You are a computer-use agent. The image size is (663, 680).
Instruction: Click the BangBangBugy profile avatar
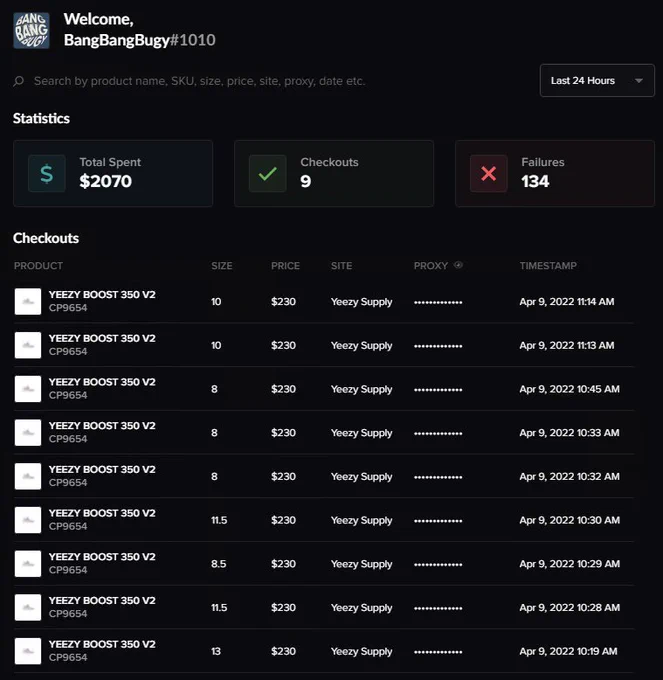[x=31, y=30]
